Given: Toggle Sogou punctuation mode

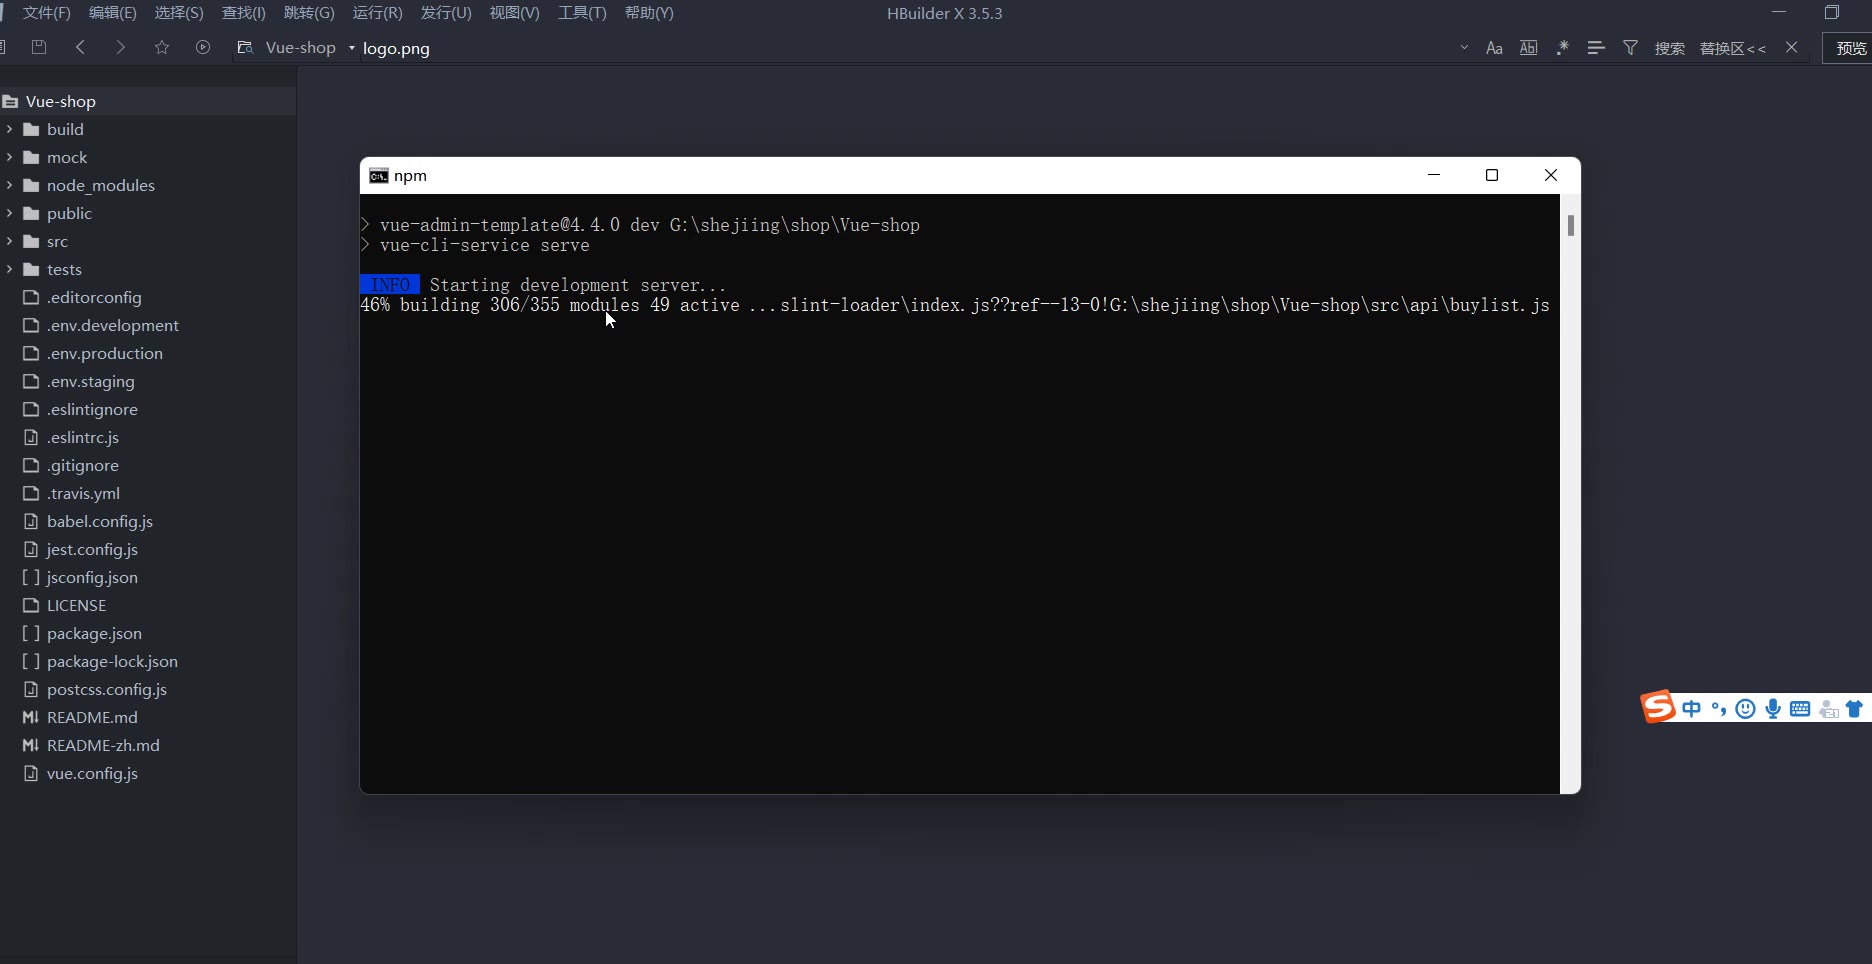Looking at the screenshot, I should coord(1719,709).
